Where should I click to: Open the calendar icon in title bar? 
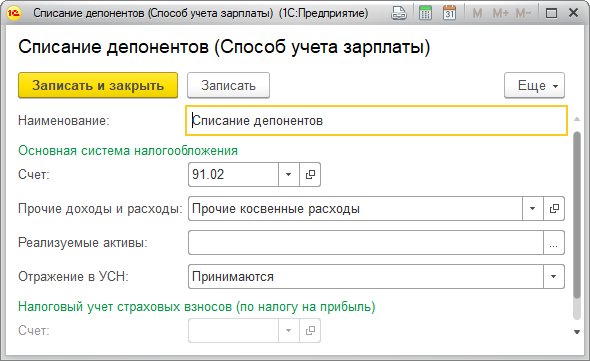tap(449, 13)
